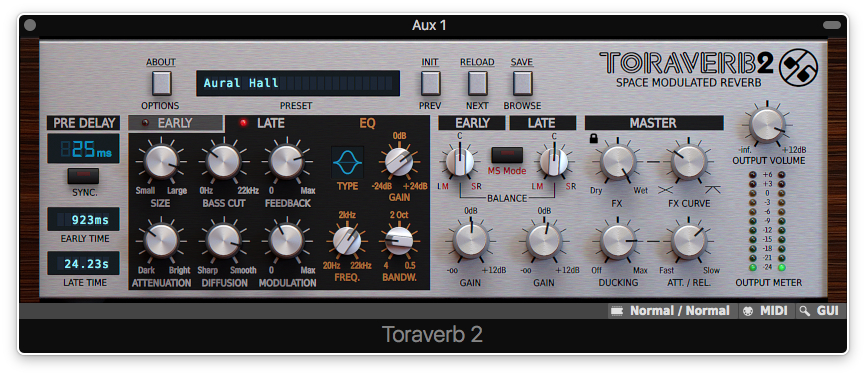Click the GUI button in status bar
866x376 pixels.
pyautogui.click(x=821, y=311)
